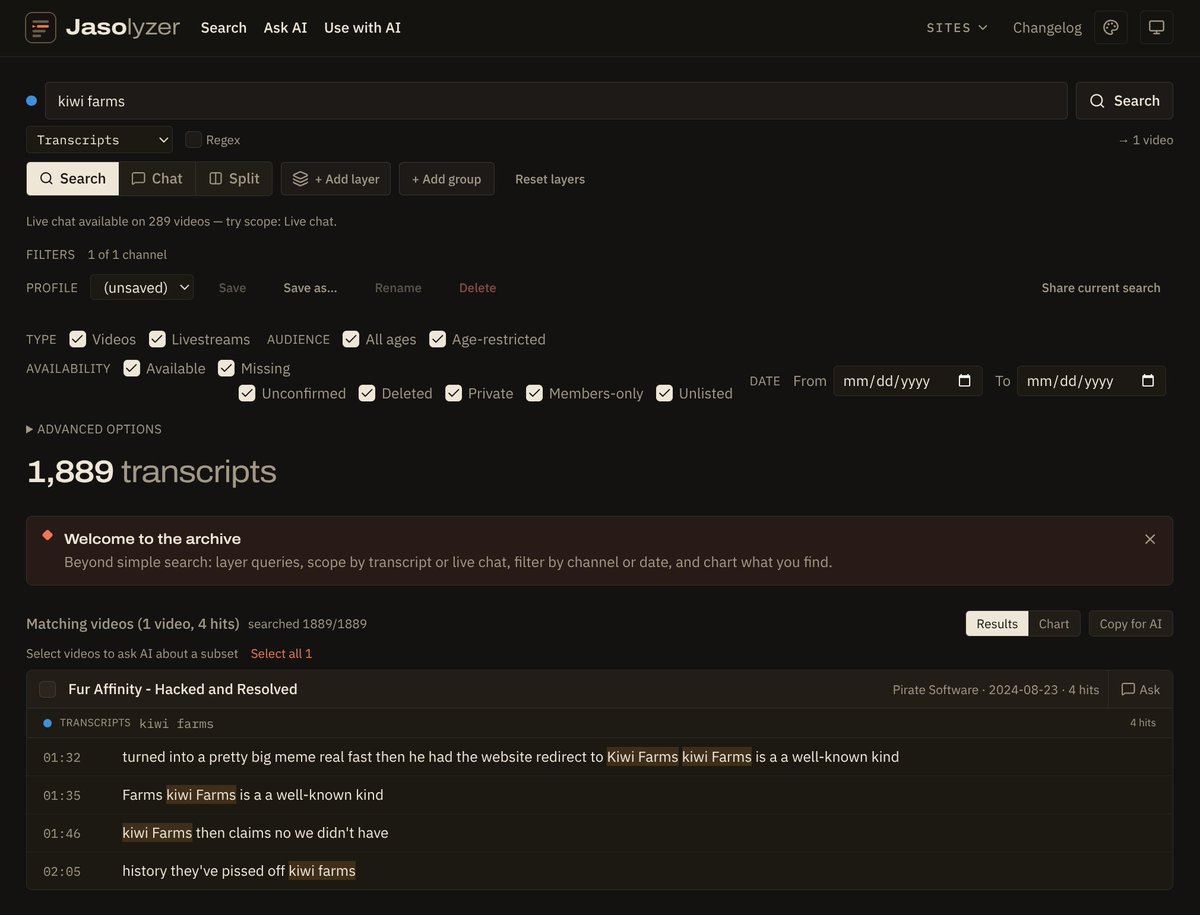Screen dimensions: 1200x915
Task: Expand the Advanced Options section
Action: click(94, 429)
